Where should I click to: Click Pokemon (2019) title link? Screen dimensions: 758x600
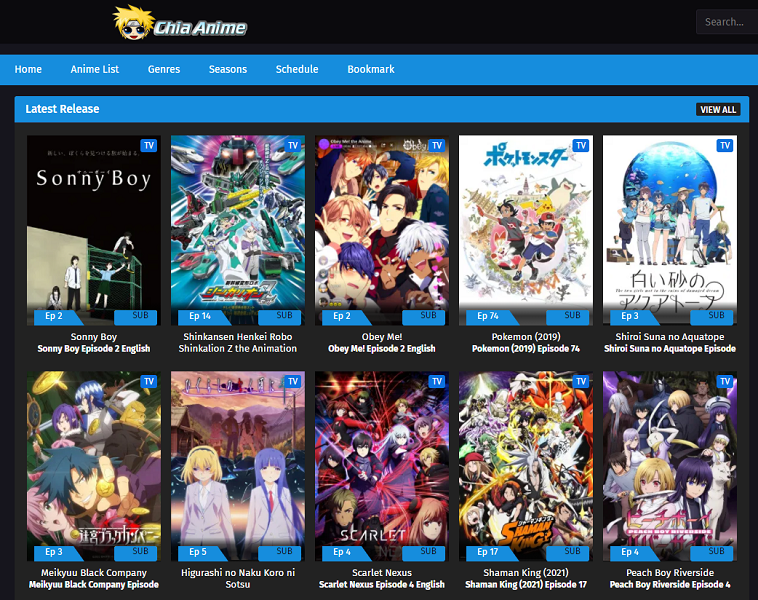click(526, 337)
